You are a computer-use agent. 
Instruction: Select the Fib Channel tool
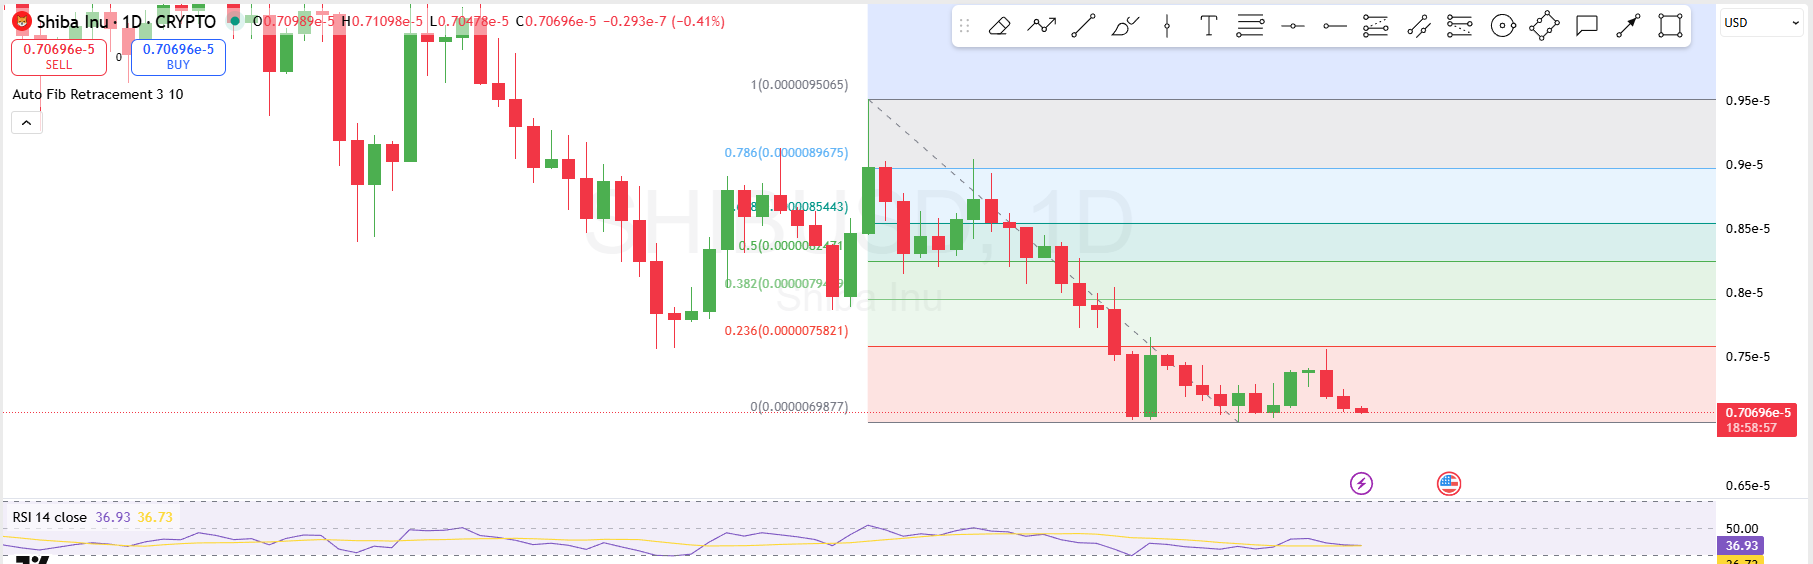click(x=1460, y=26)
